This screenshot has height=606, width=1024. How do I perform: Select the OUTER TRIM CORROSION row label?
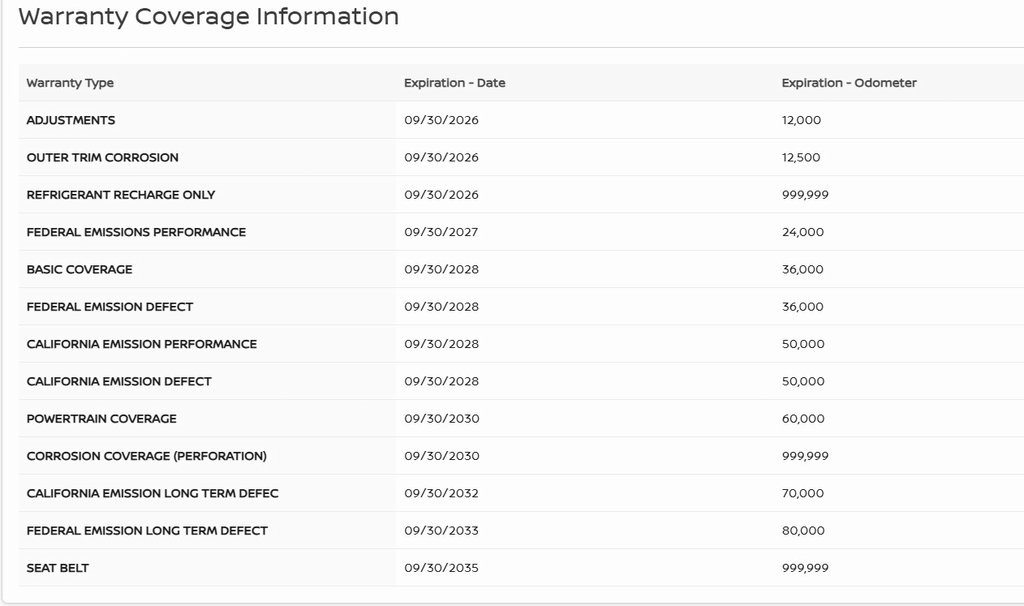[x=102, y=157]
